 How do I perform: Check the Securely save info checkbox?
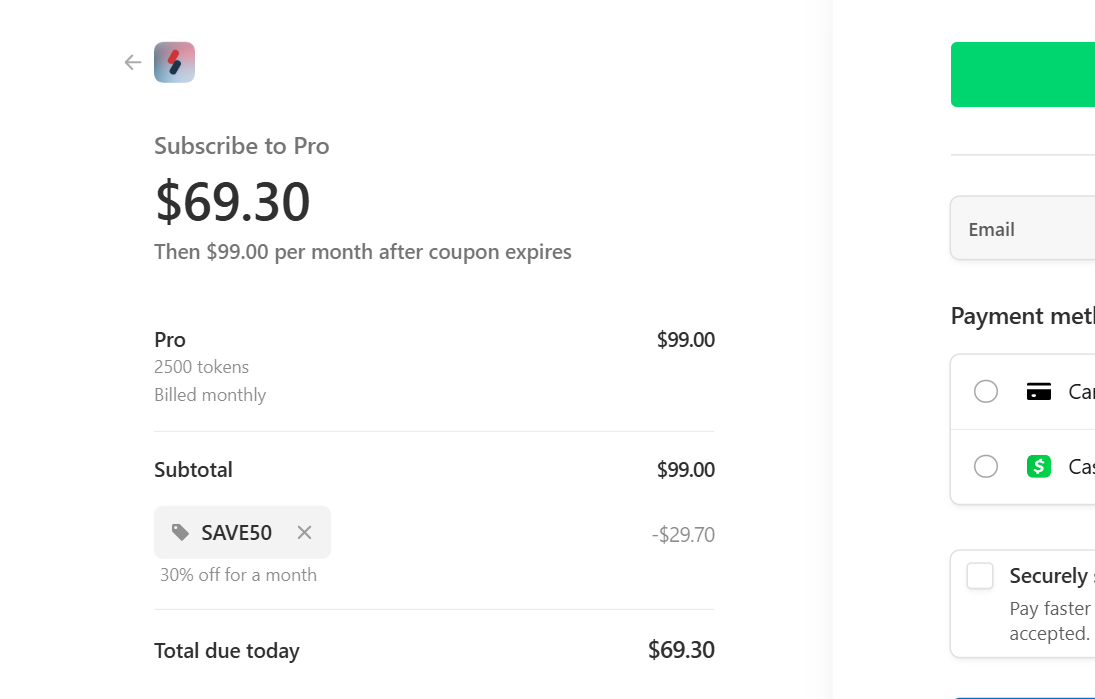click(980, 576)
